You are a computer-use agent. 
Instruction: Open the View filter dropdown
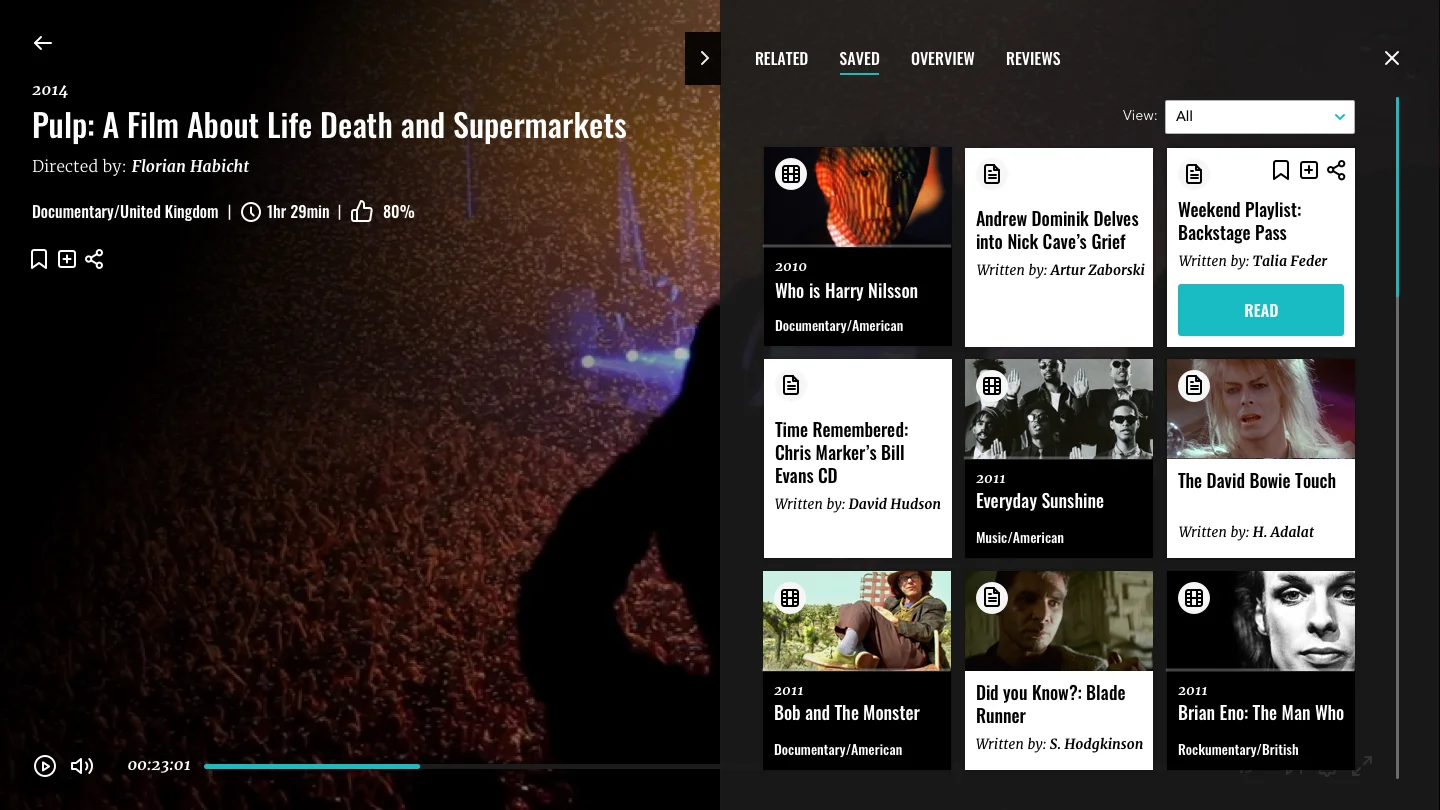[x=1259, y=116]
